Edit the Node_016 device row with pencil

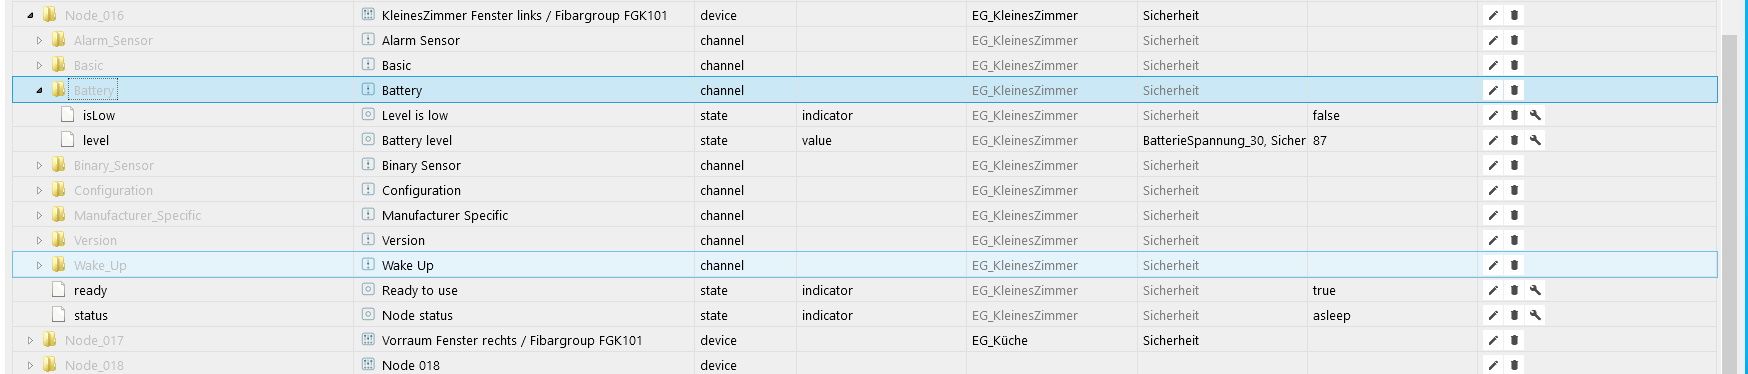click(x=1493, y=15)
